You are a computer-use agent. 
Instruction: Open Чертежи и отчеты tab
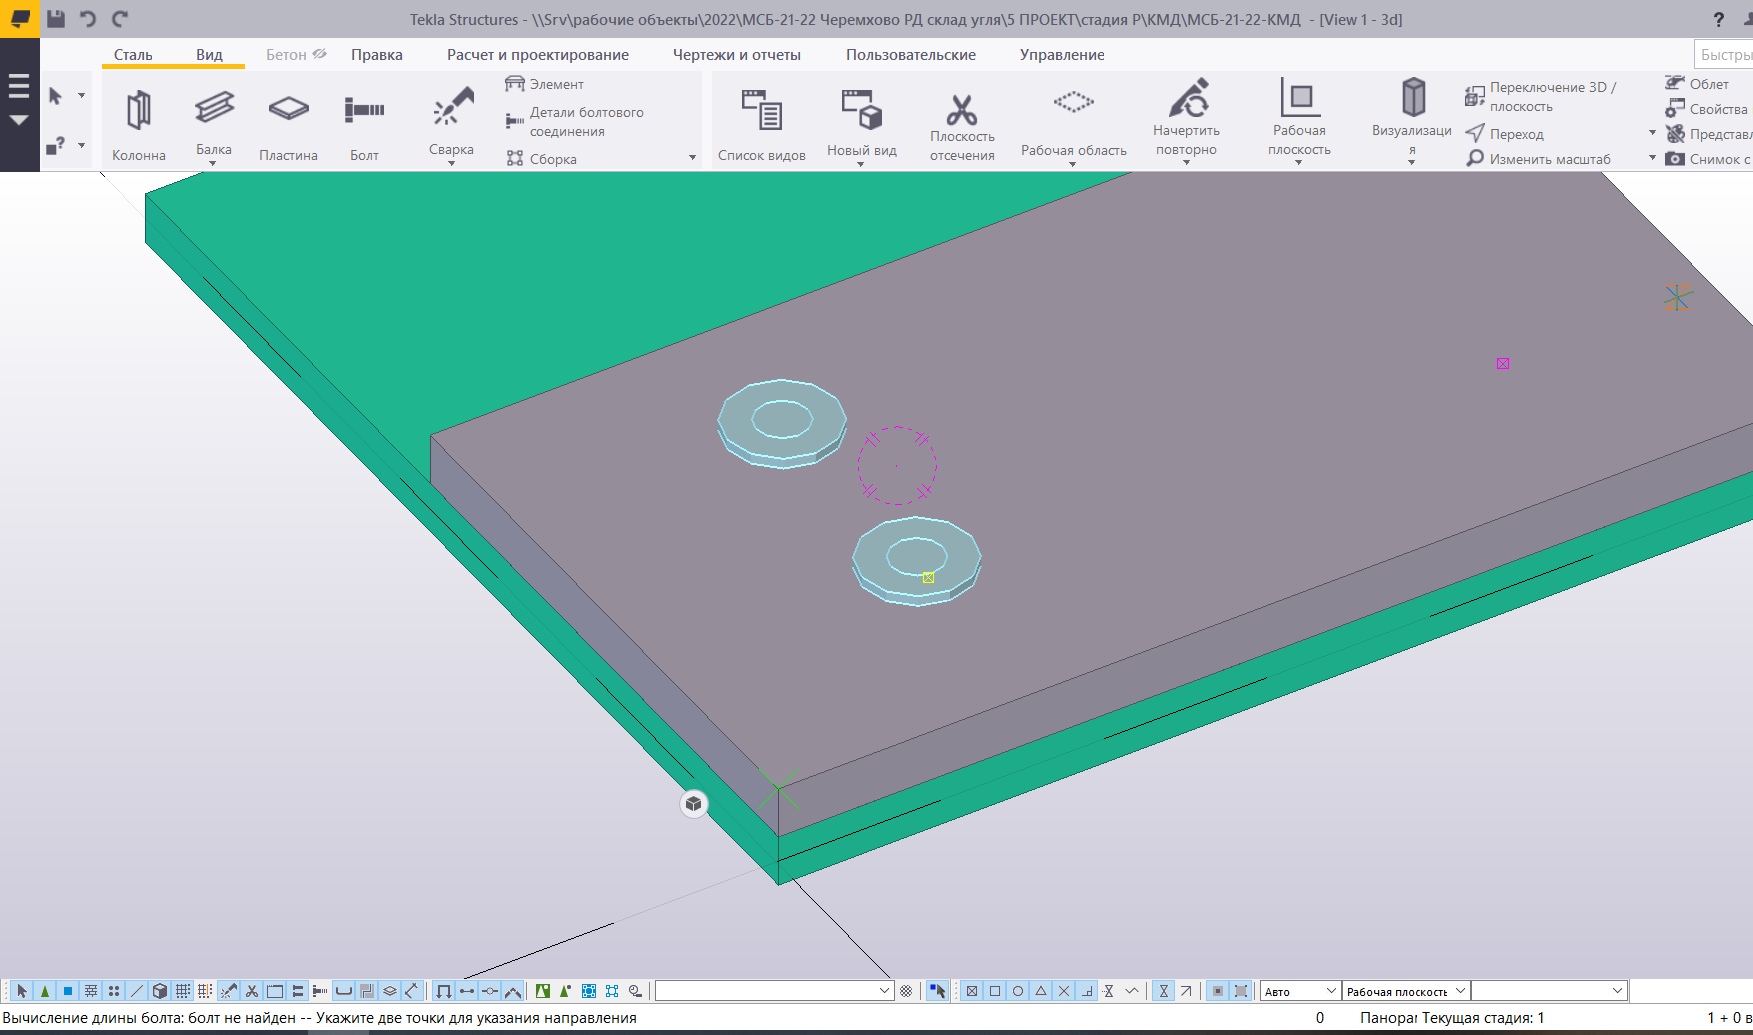click(737, 55)
